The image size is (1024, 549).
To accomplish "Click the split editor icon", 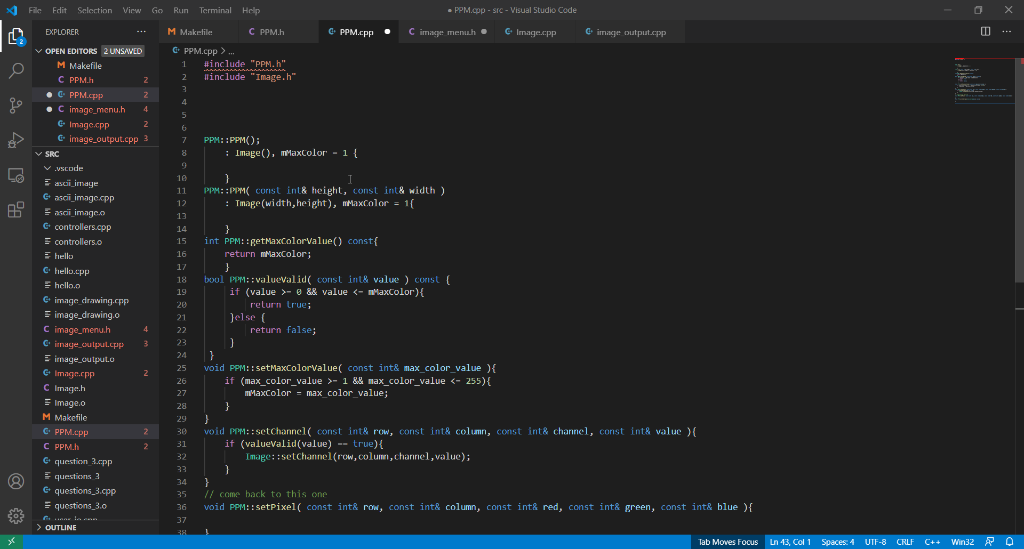I will point(986,32).
